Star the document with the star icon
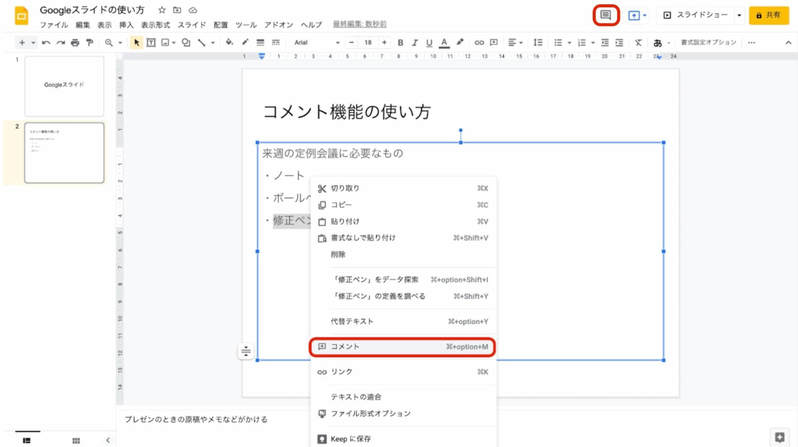798x447 pixels. (x=162, y=10)
